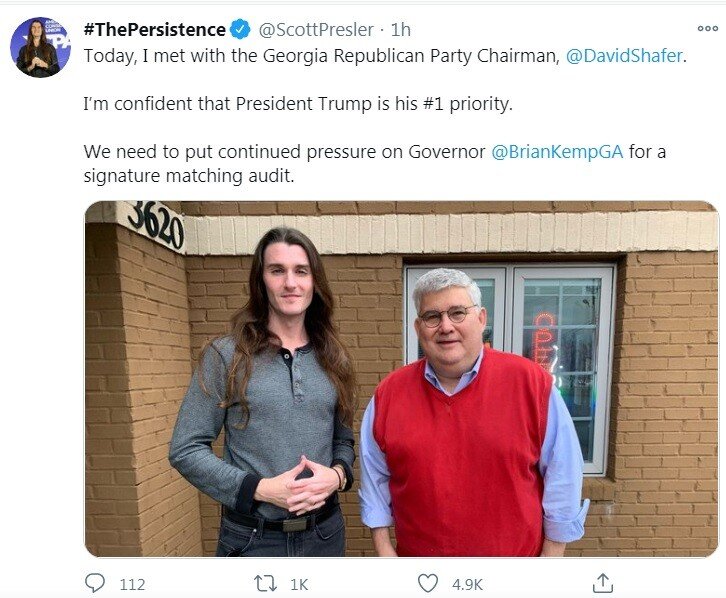Click the blue verified badge
Image resolution: width=726 pixels, height=598 pixels.
pyautogui.click(x=240, y=30)
